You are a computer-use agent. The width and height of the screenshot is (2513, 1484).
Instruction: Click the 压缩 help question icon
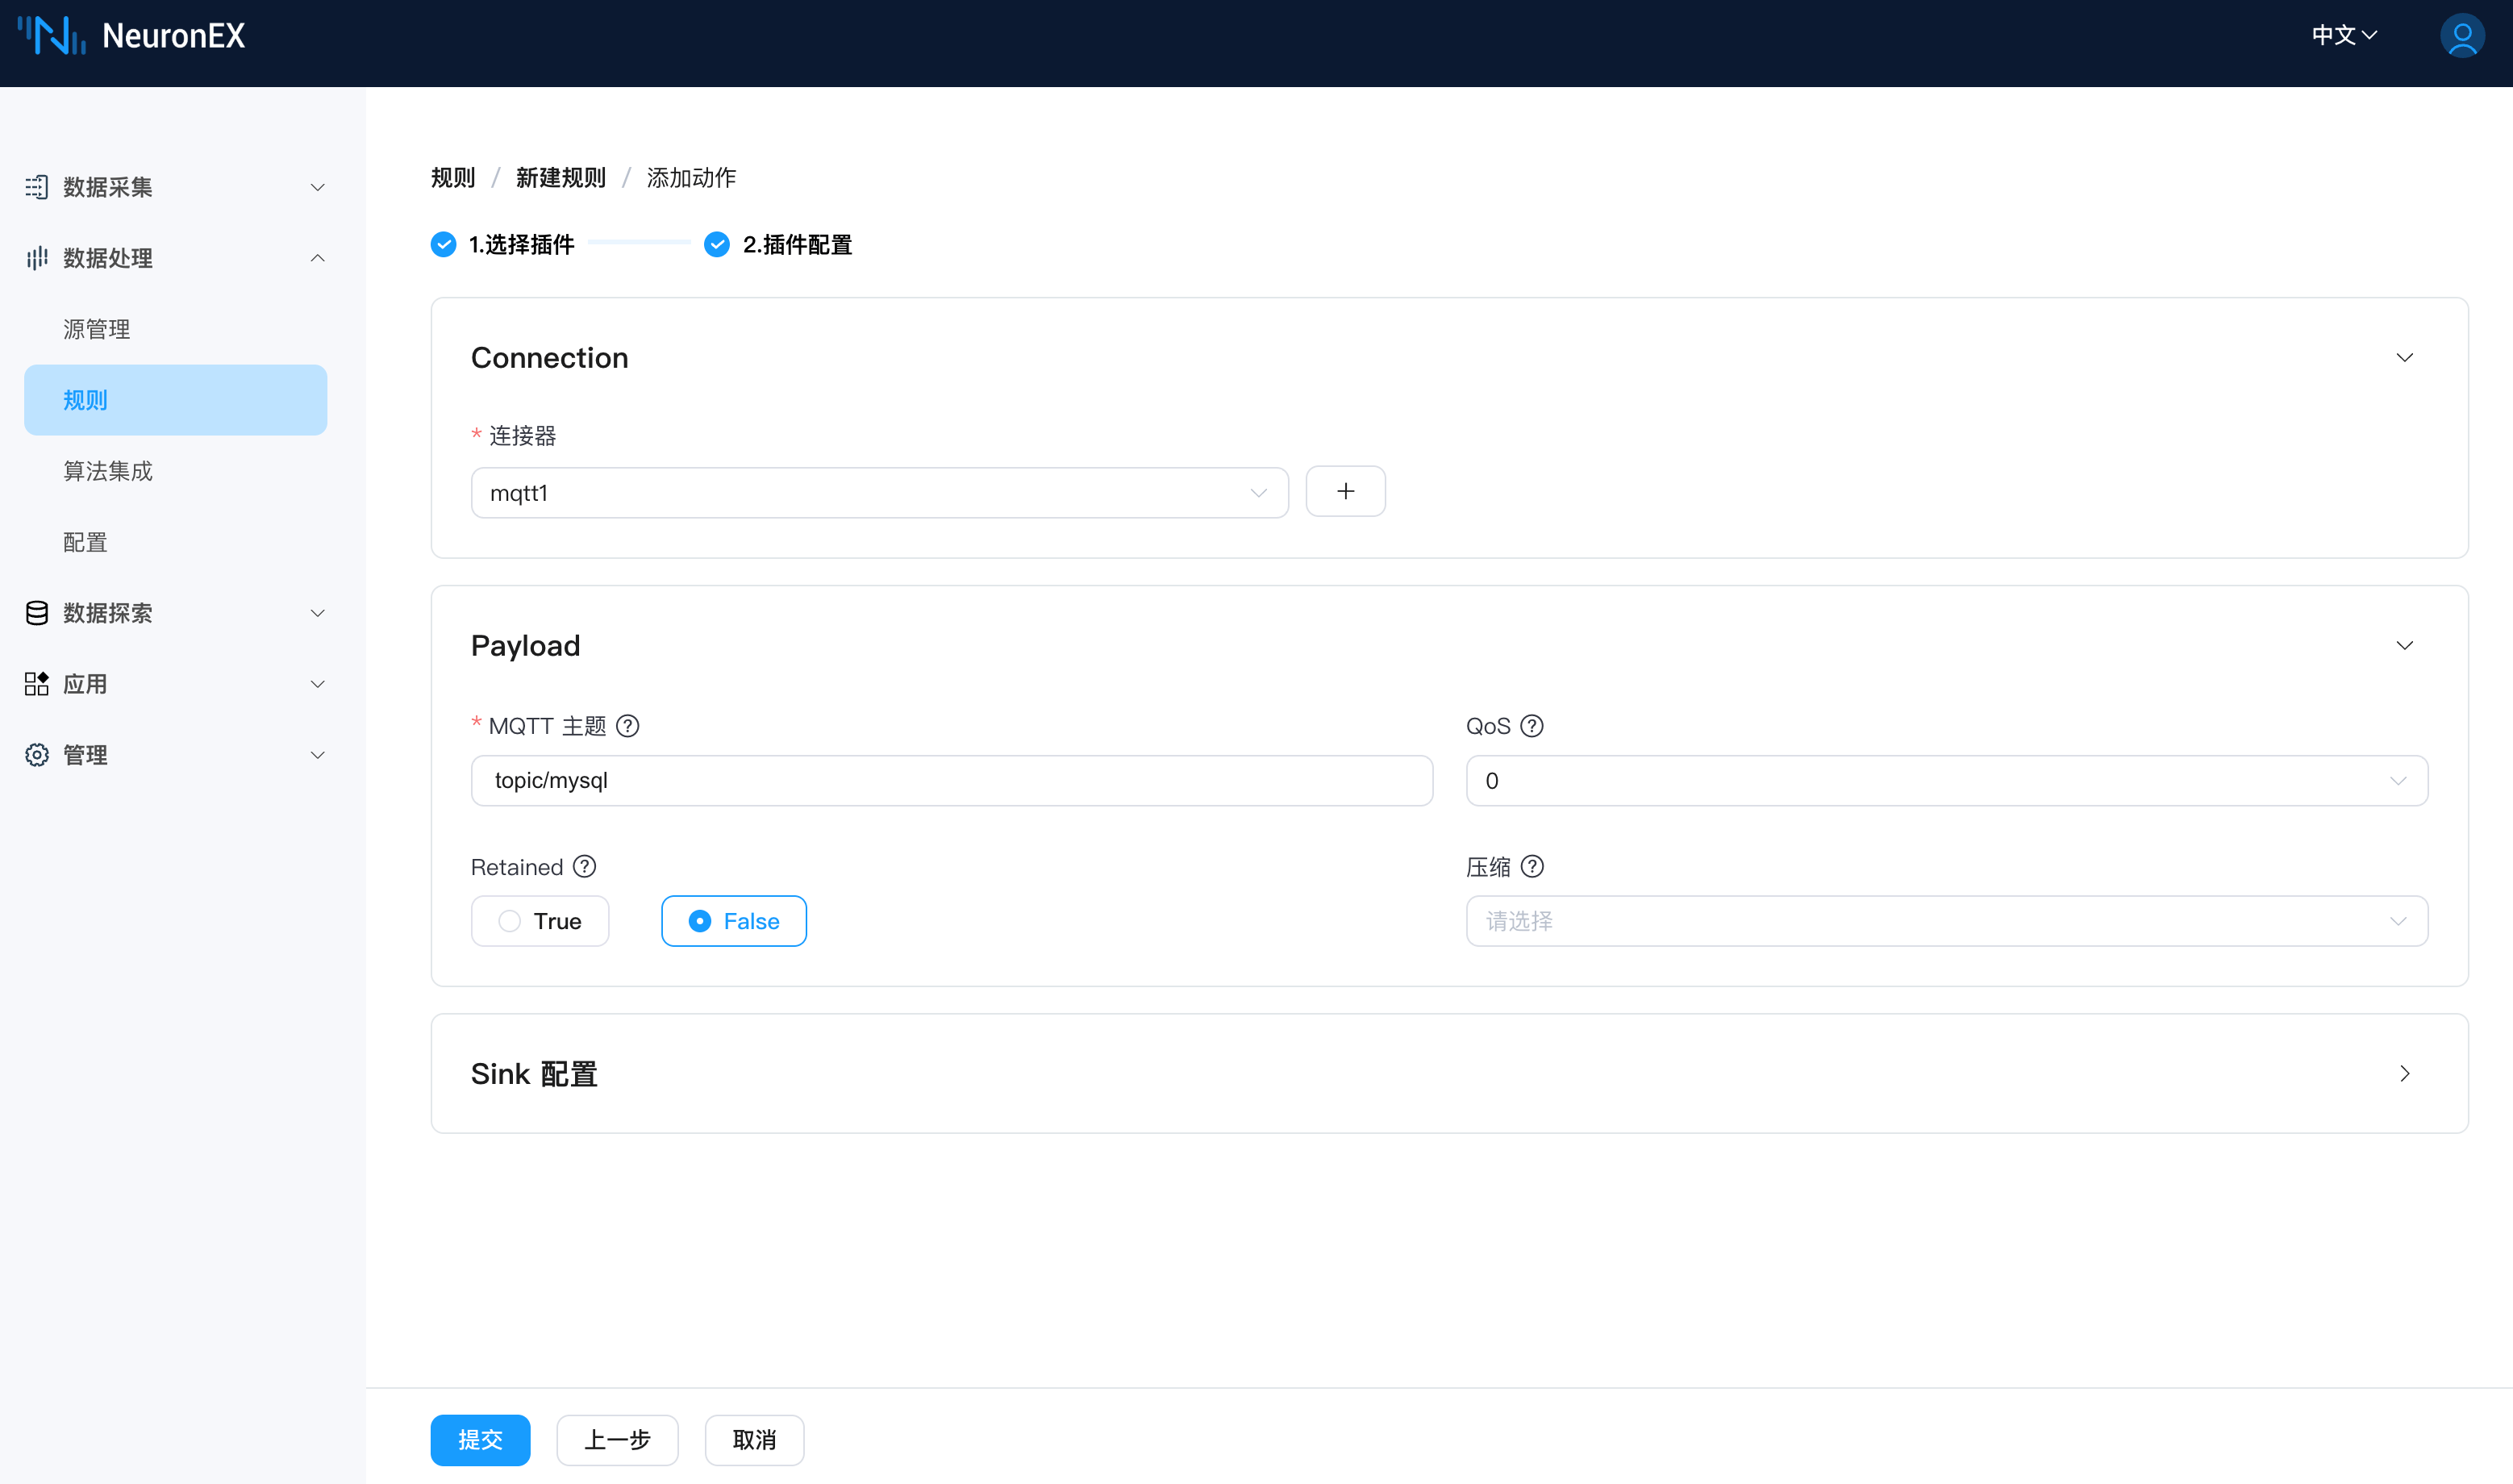1532,867
